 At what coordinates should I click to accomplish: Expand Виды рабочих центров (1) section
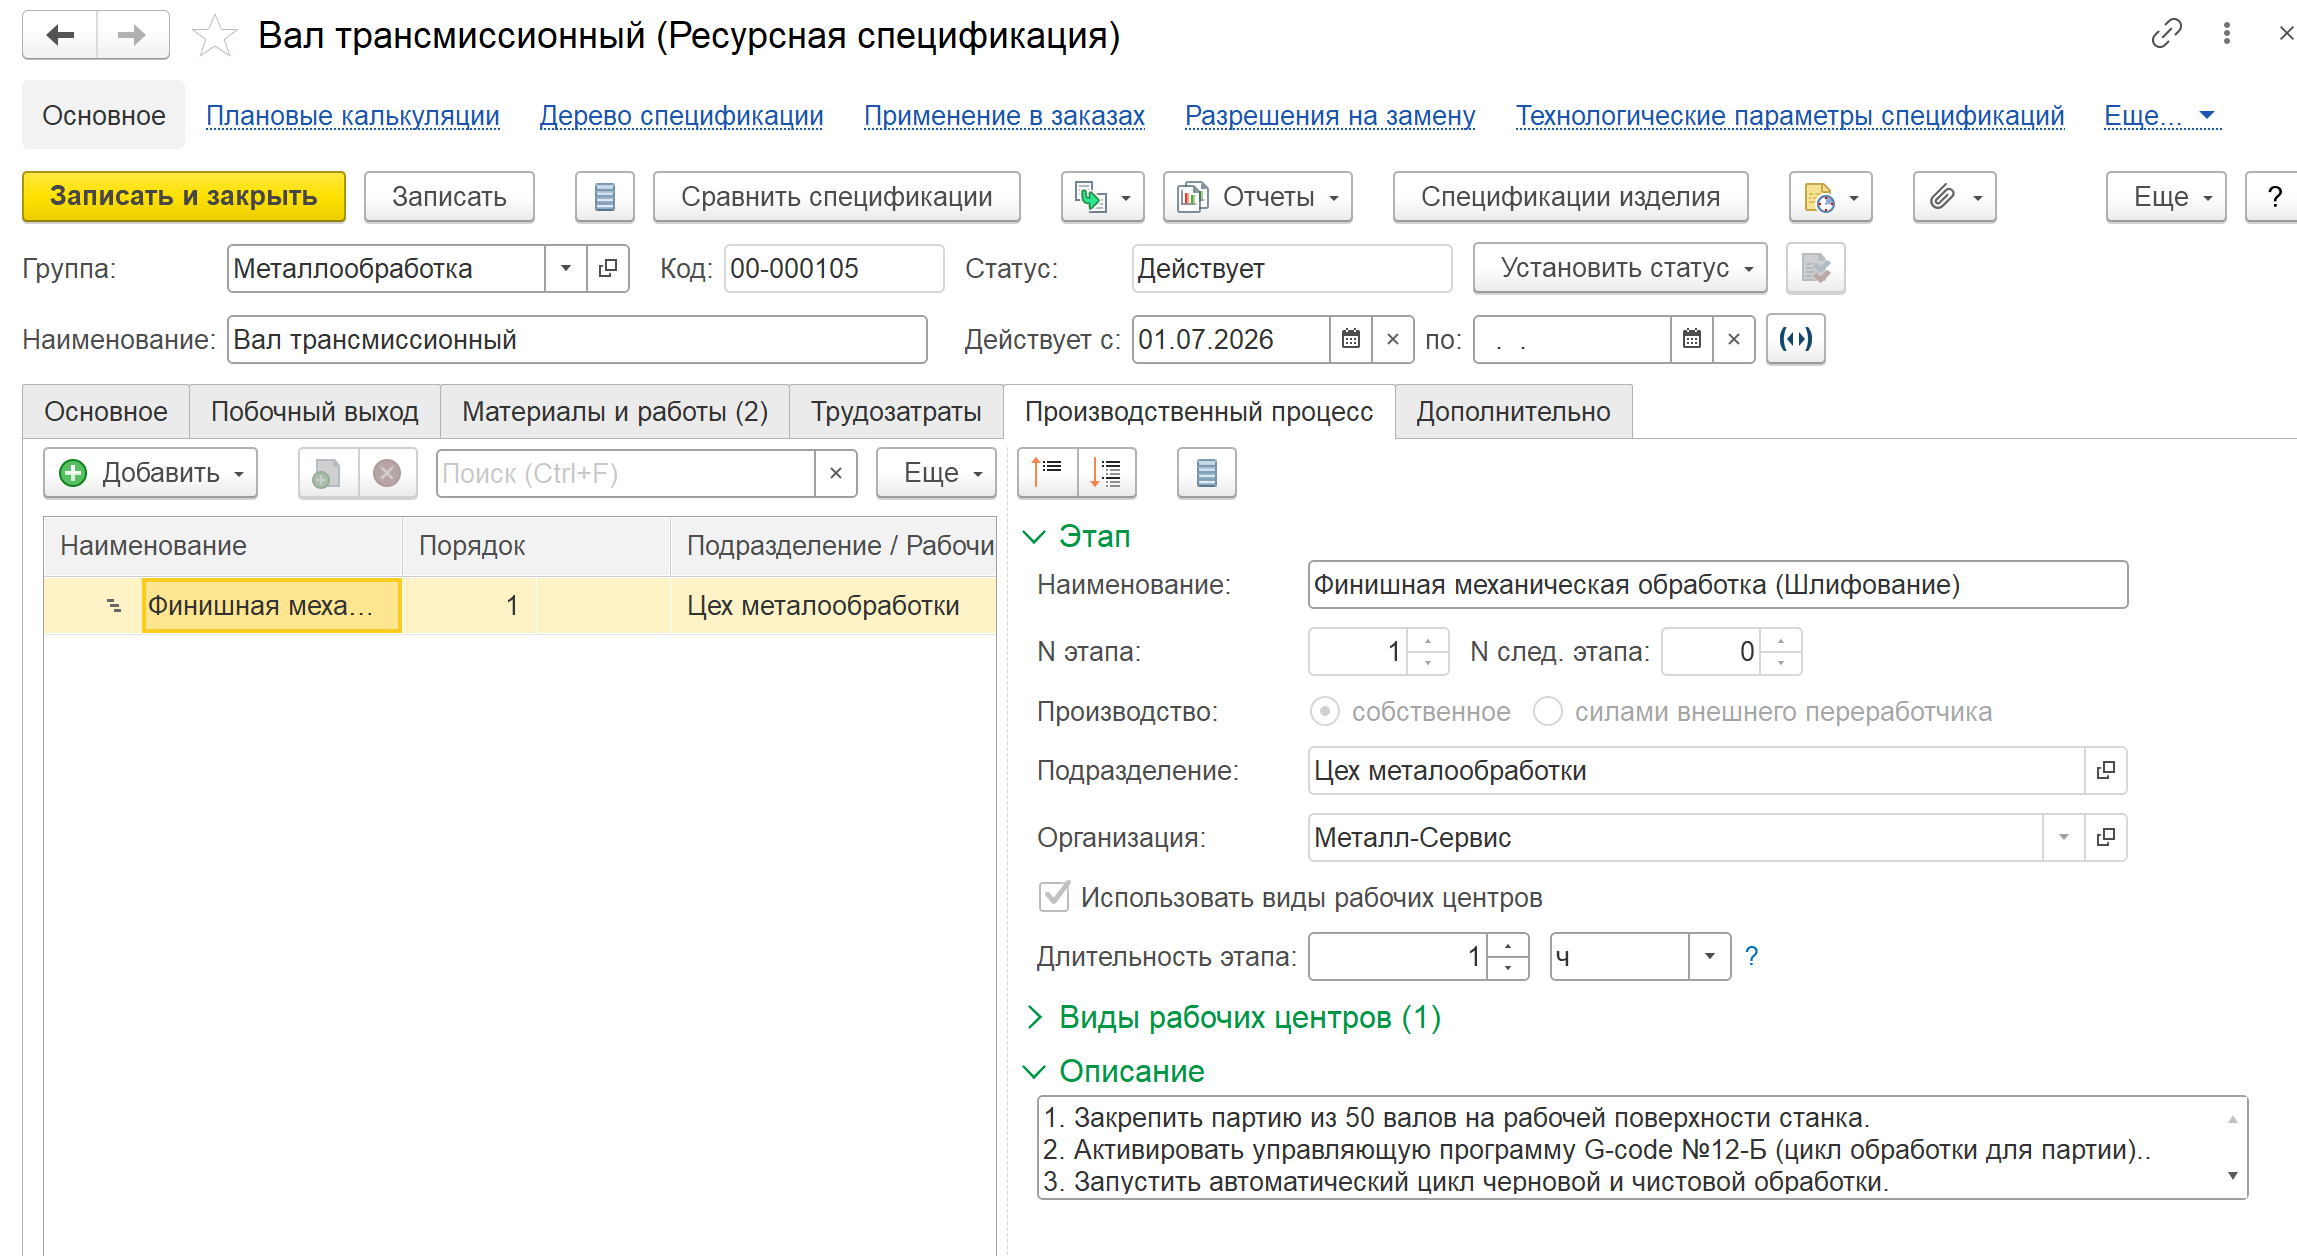click(x=1035, y=1017)
